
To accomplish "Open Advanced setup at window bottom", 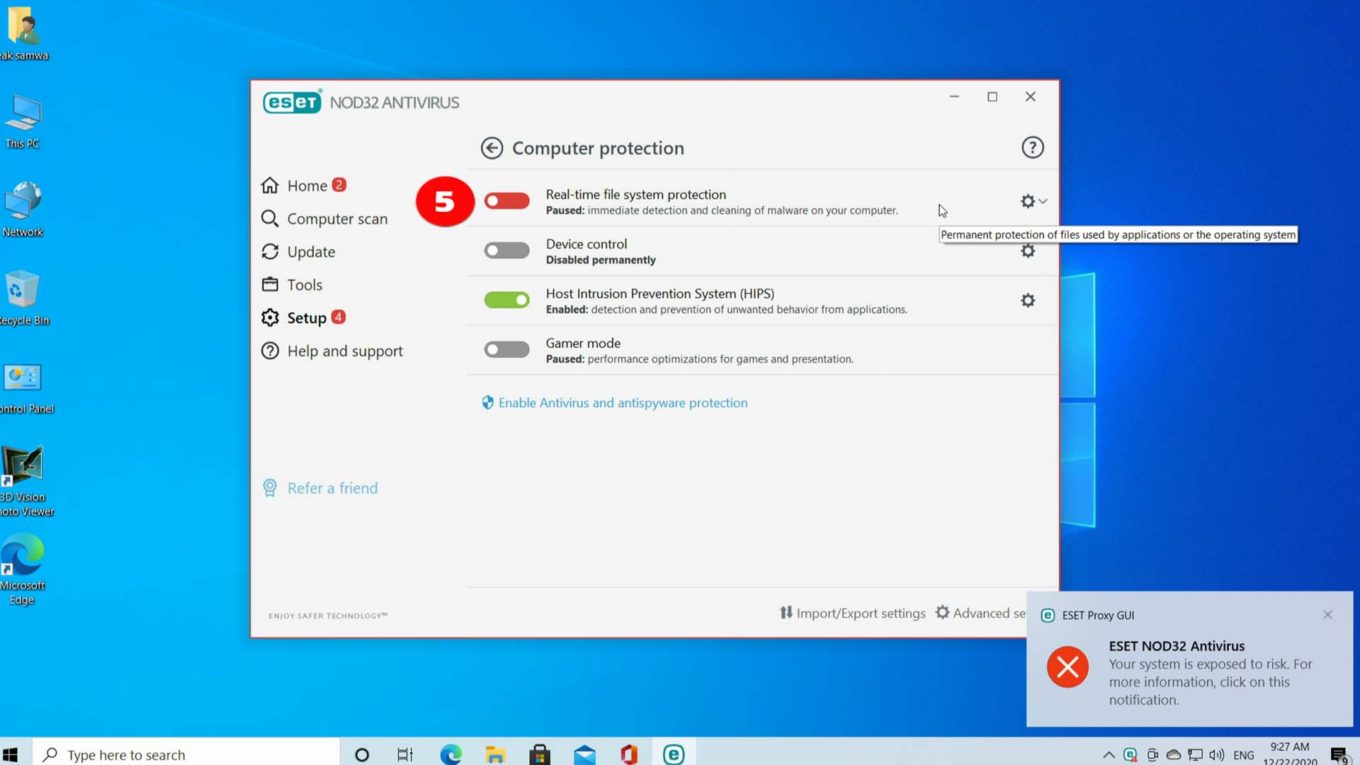I will pos(980,613).
